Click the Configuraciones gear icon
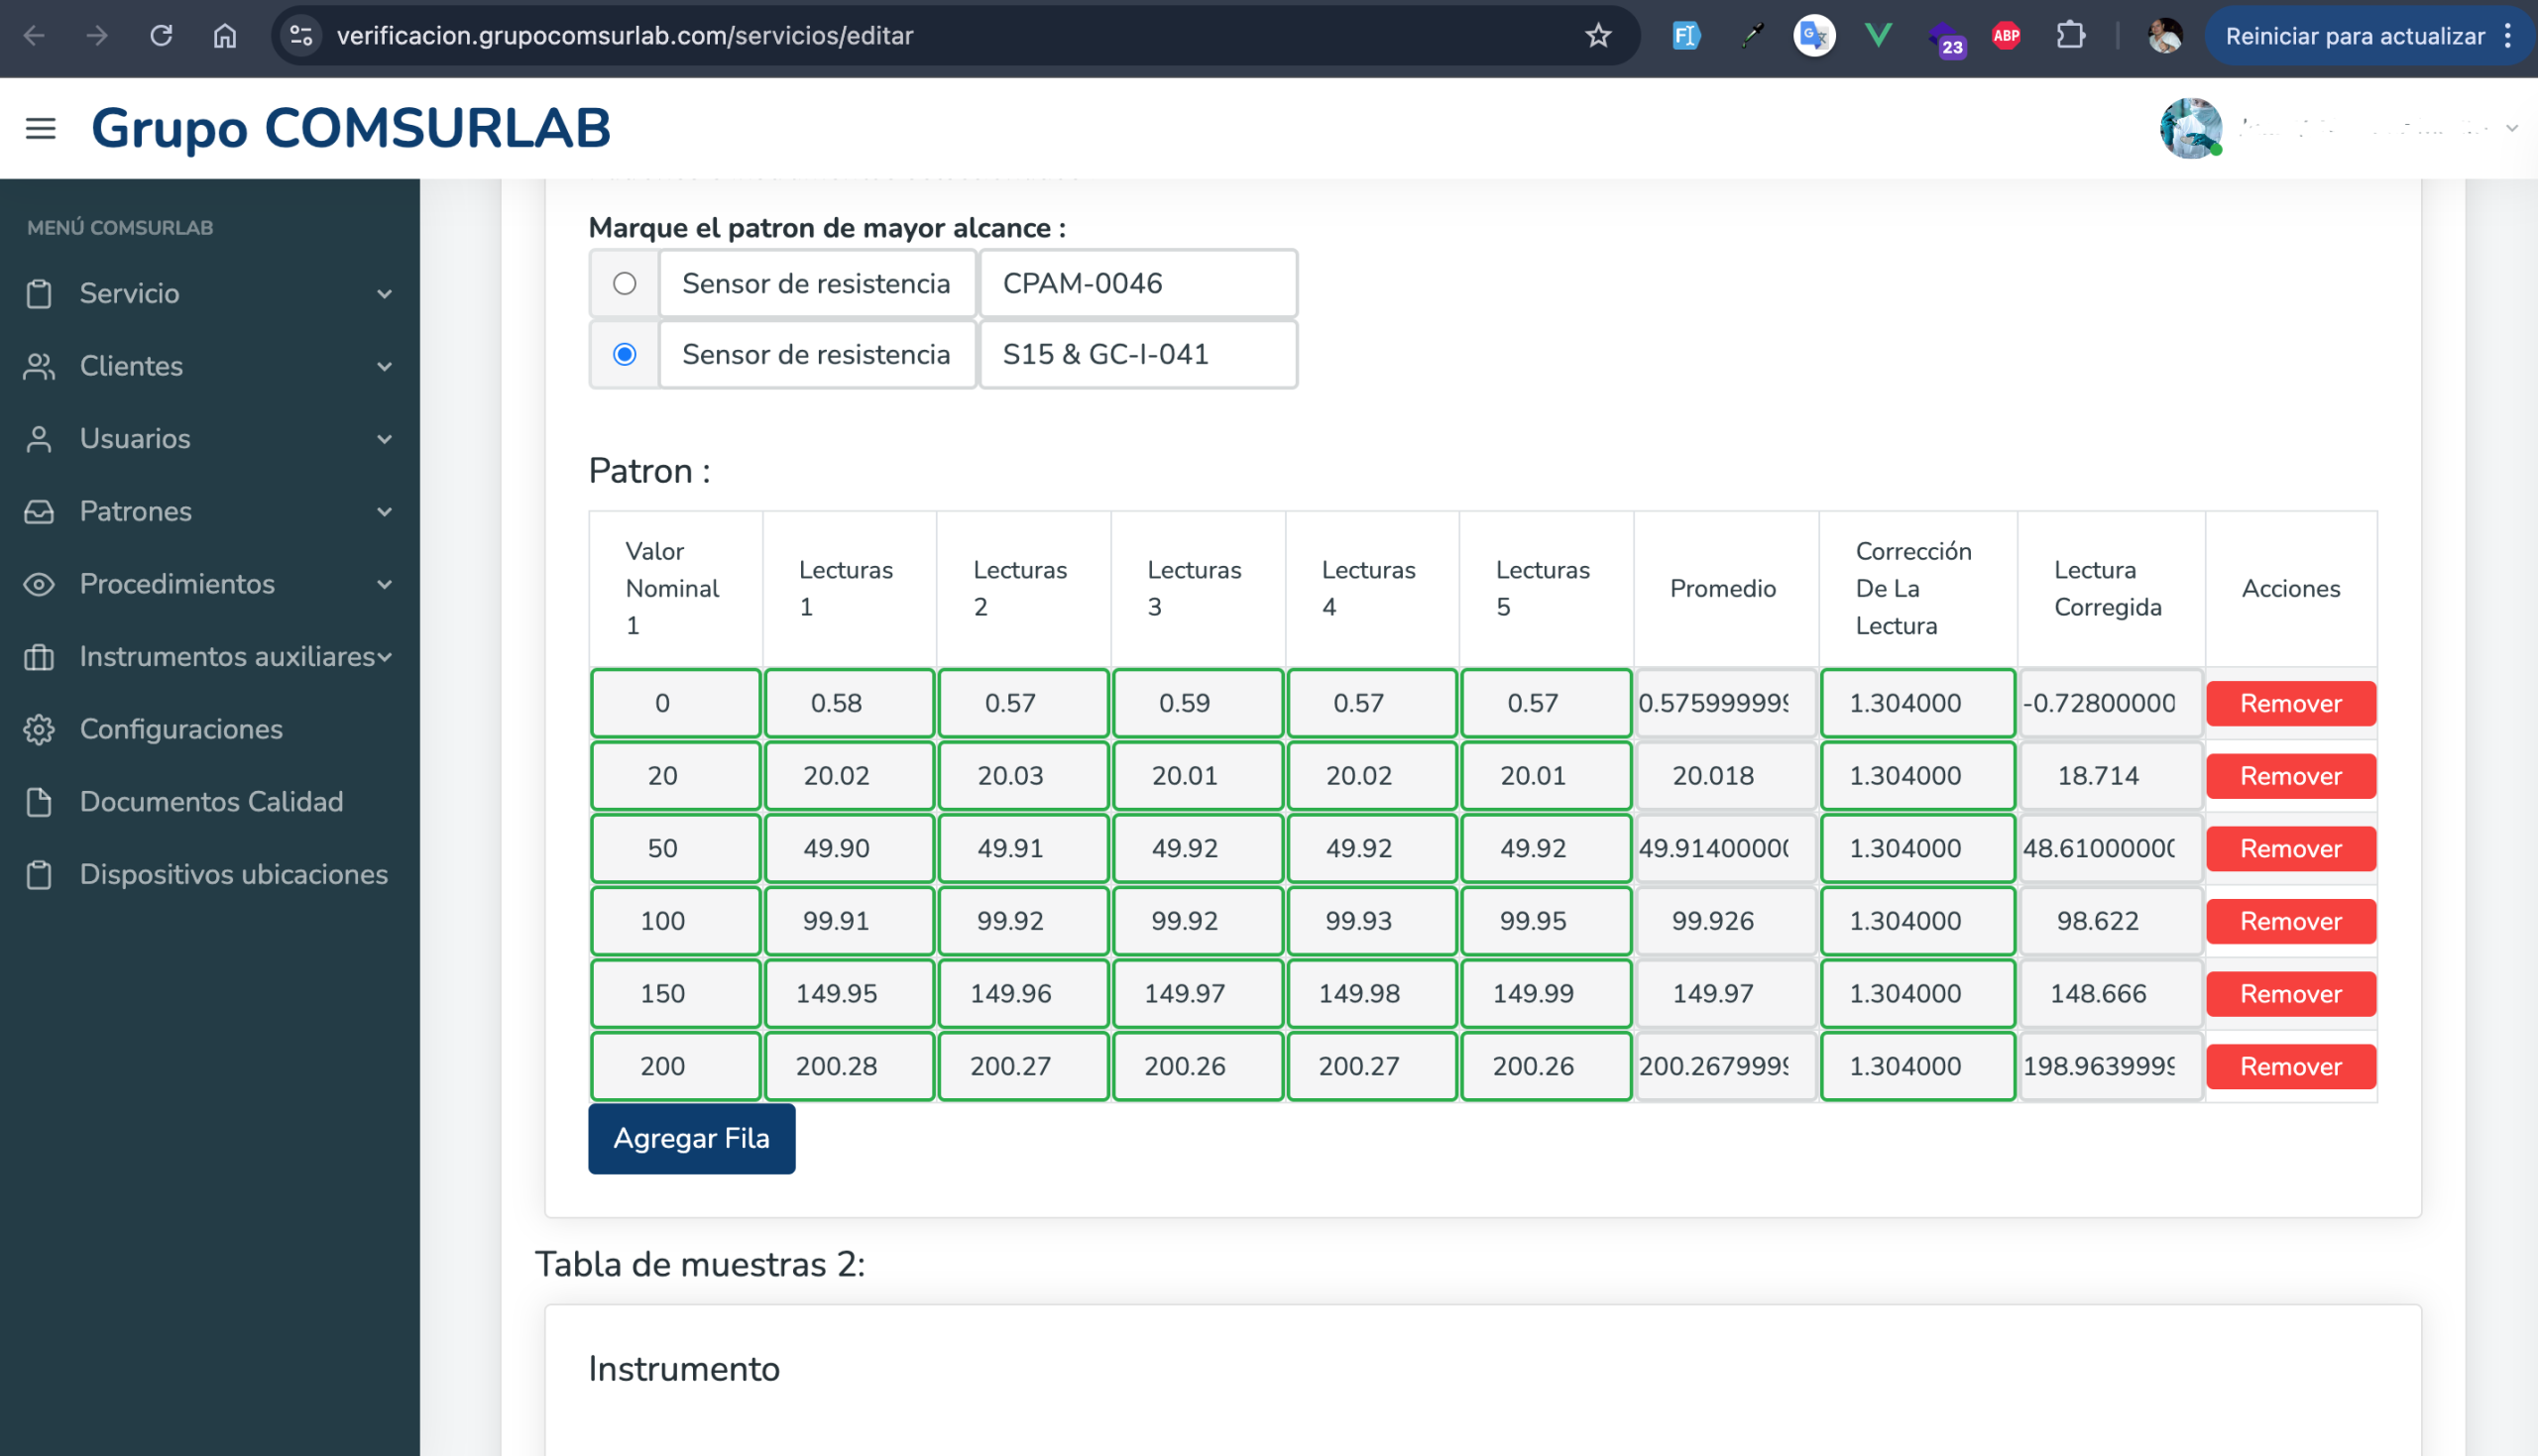Viewport: 2538px width, 1456px height. click(39, 729)
